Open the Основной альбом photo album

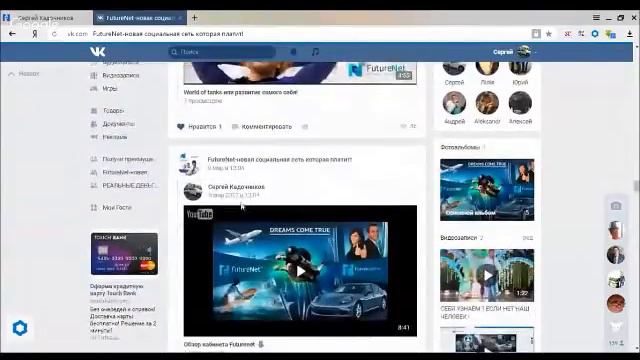click(x=487, y=190)
